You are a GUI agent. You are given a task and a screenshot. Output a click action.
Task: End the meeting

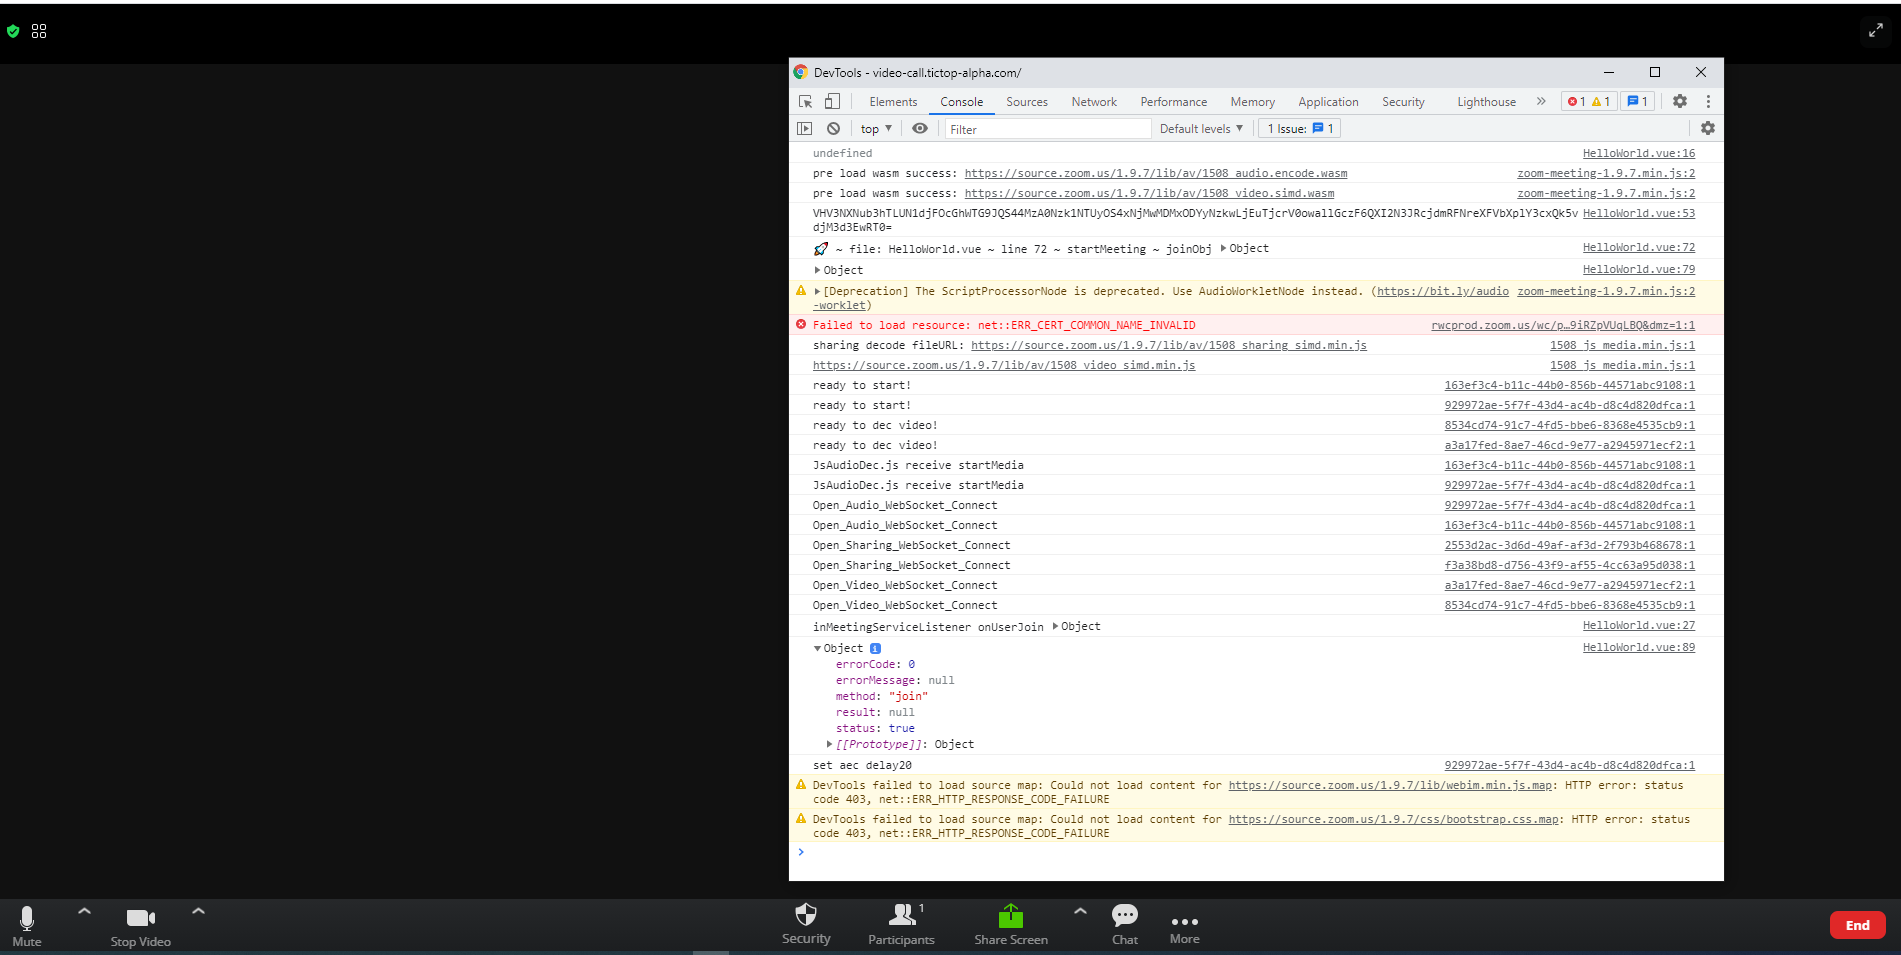[x=1858, y=925]
